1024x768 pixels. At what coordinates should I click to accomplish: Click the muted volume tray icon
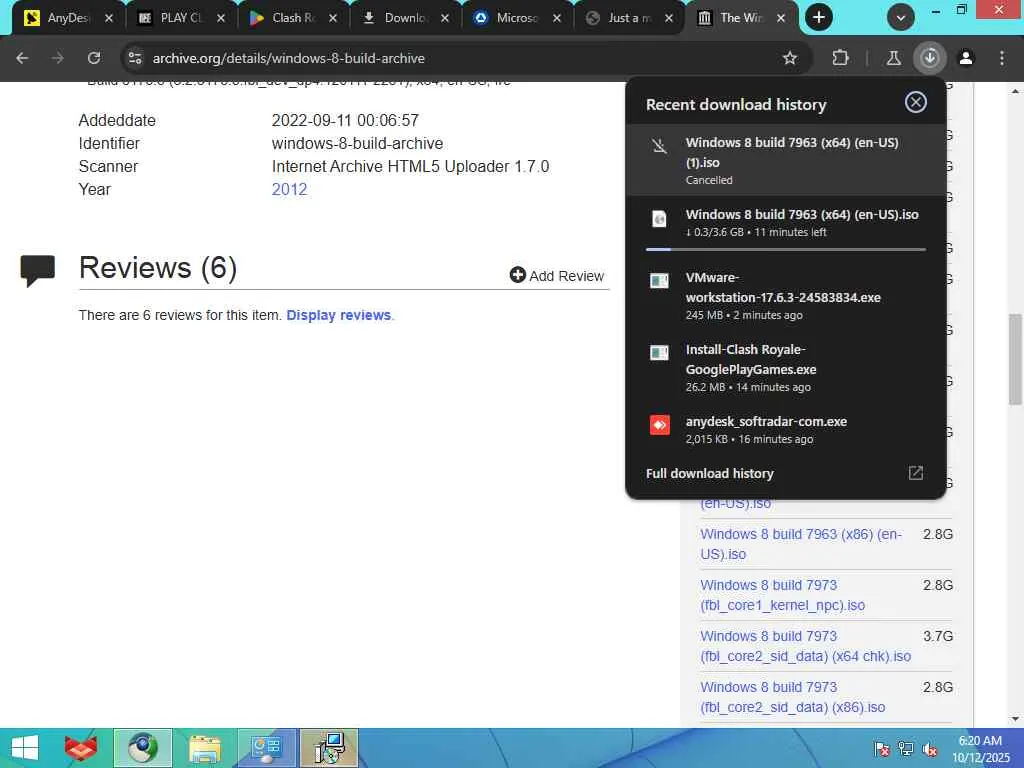[x=929, y=748]
